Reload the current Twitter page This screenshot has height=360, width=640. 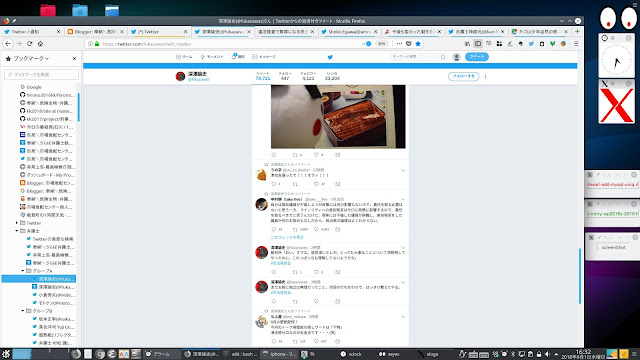pyautogui.click(x=29, y=44)
